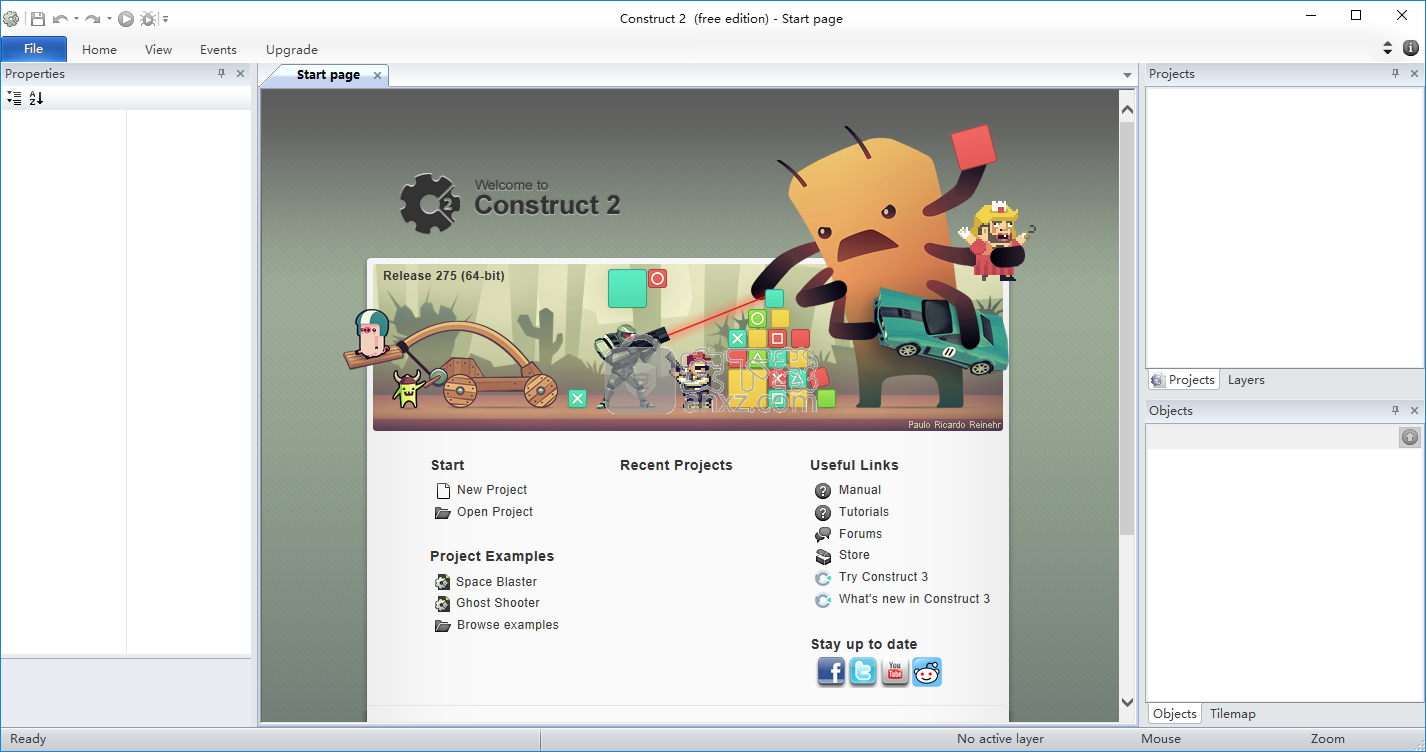Screen dimensions: 1426x752
Task: Click the New Project page icon
Action: [x=443, y=491]
